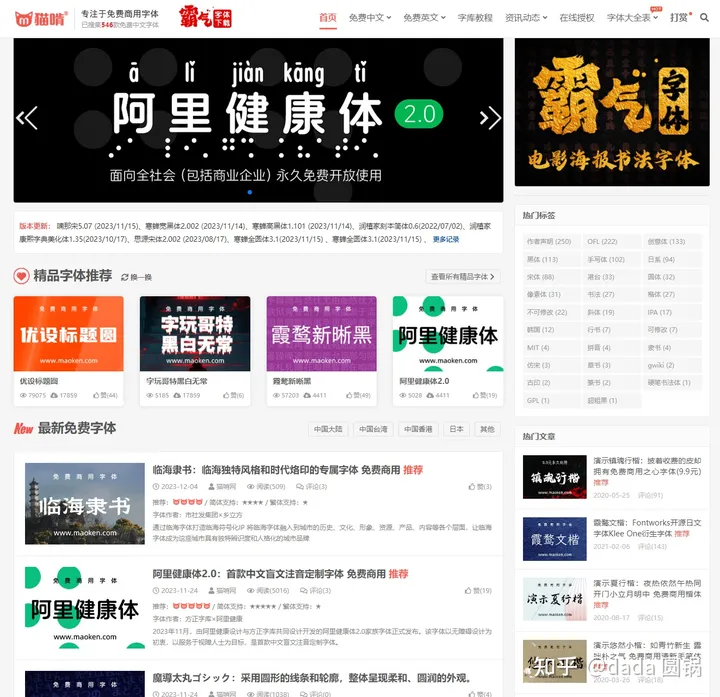The height and width of the screenshot is (697, 720).
Task: Go to previous slide with left double-chevron arrow
Action: coord(27,118)
